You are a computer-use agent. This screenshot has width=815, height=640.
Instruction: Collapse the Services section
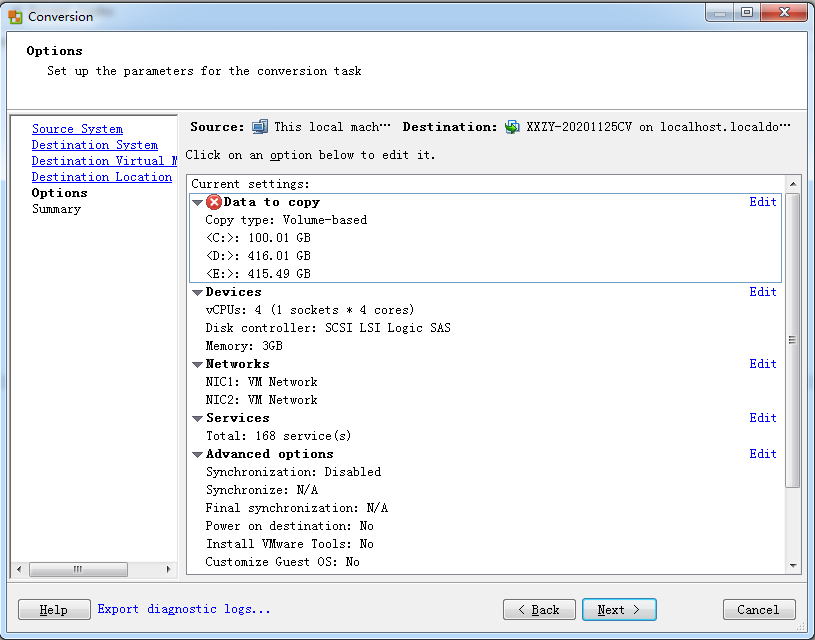pyautogui.click(x=198, y=419)
